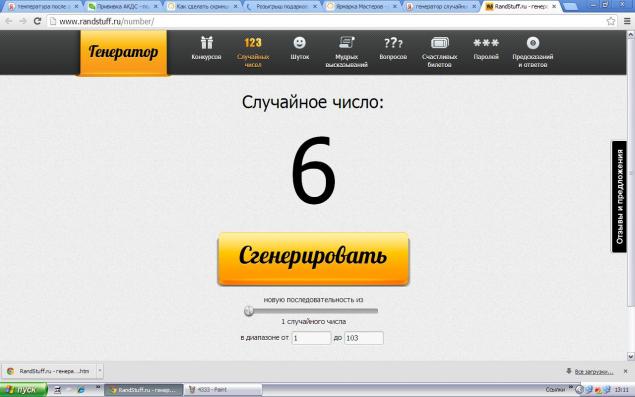Close the 'Прививка АКДС' tab
635x397 pixels.
155,6
